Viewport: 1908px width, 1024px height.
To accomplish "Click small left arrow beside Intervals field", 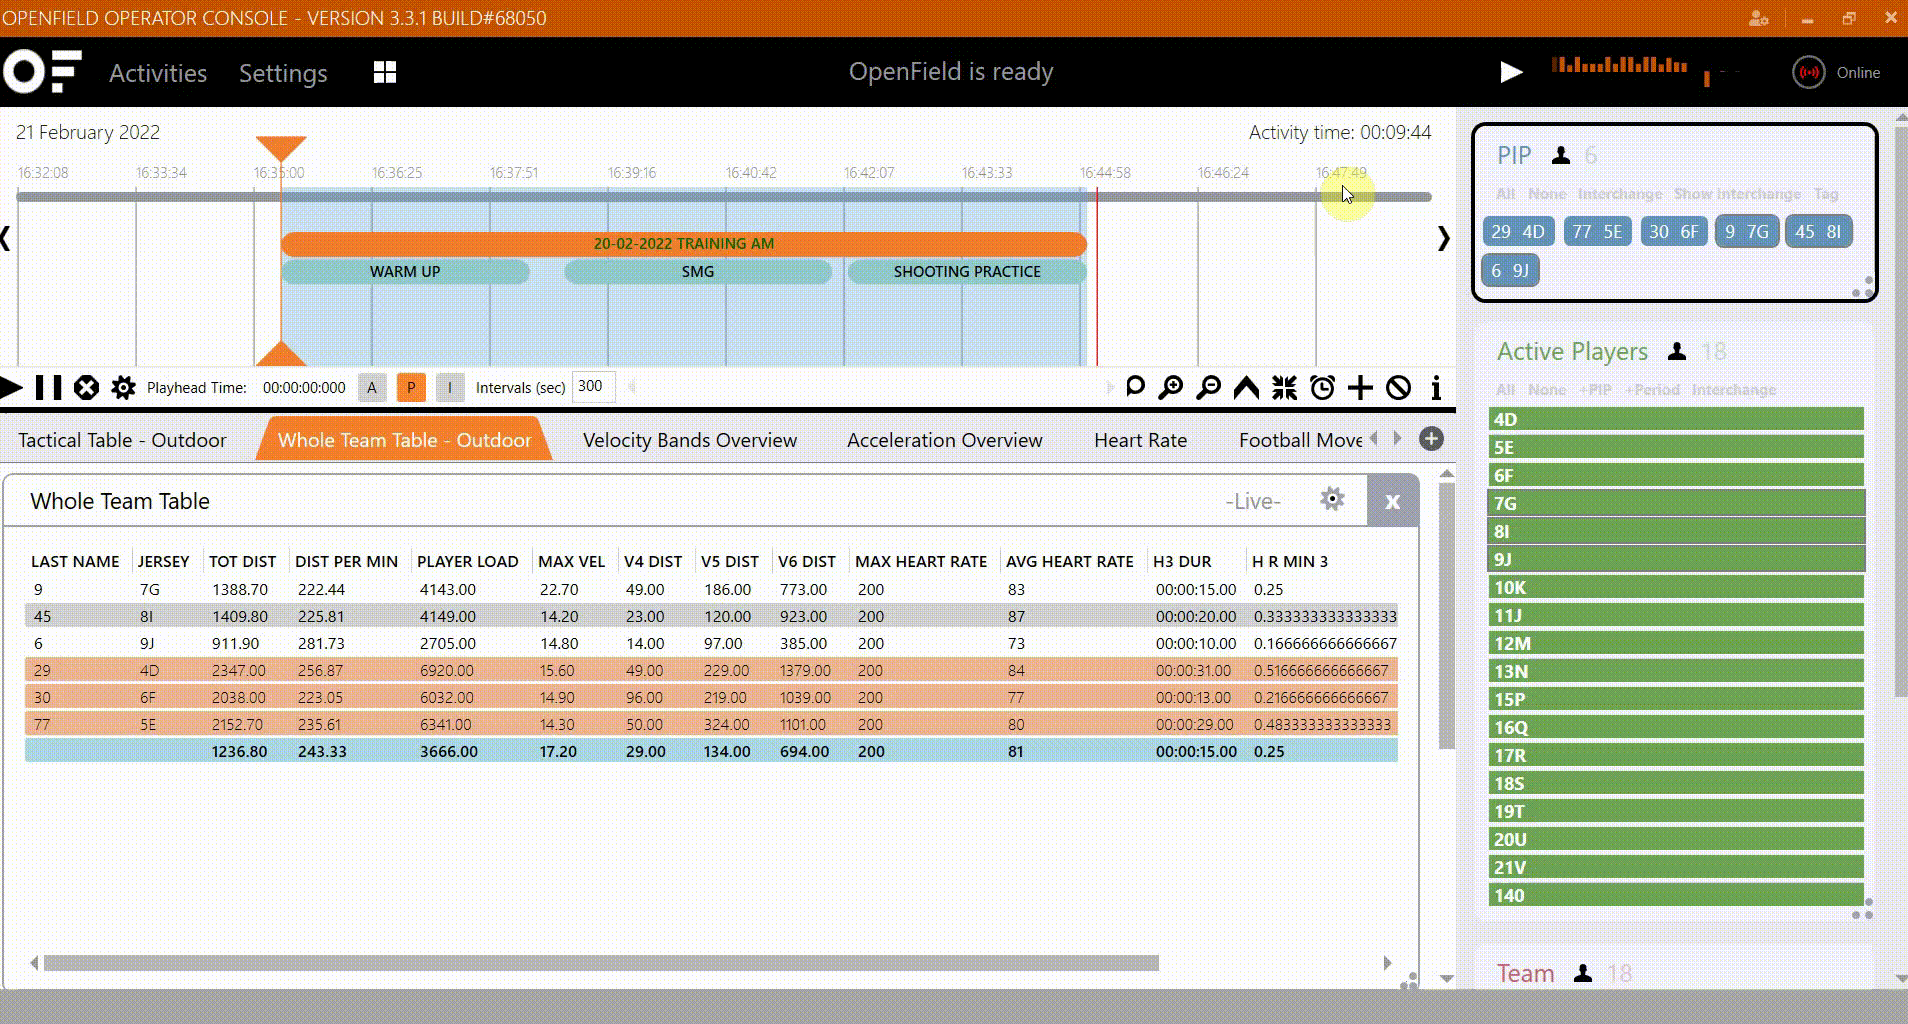I will tap(631, 386).
